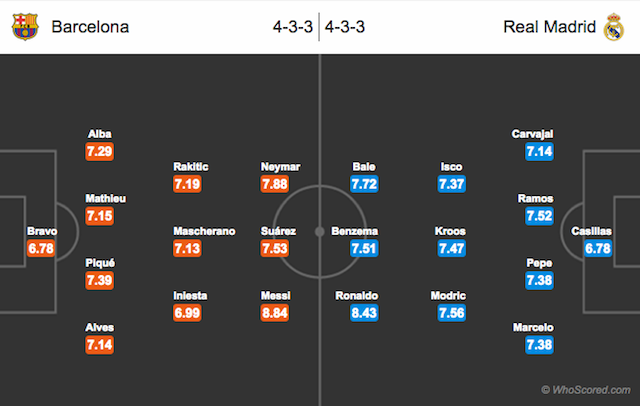Click goalkeeper Bravo's 6.78 rating

[x=40, y=249]
